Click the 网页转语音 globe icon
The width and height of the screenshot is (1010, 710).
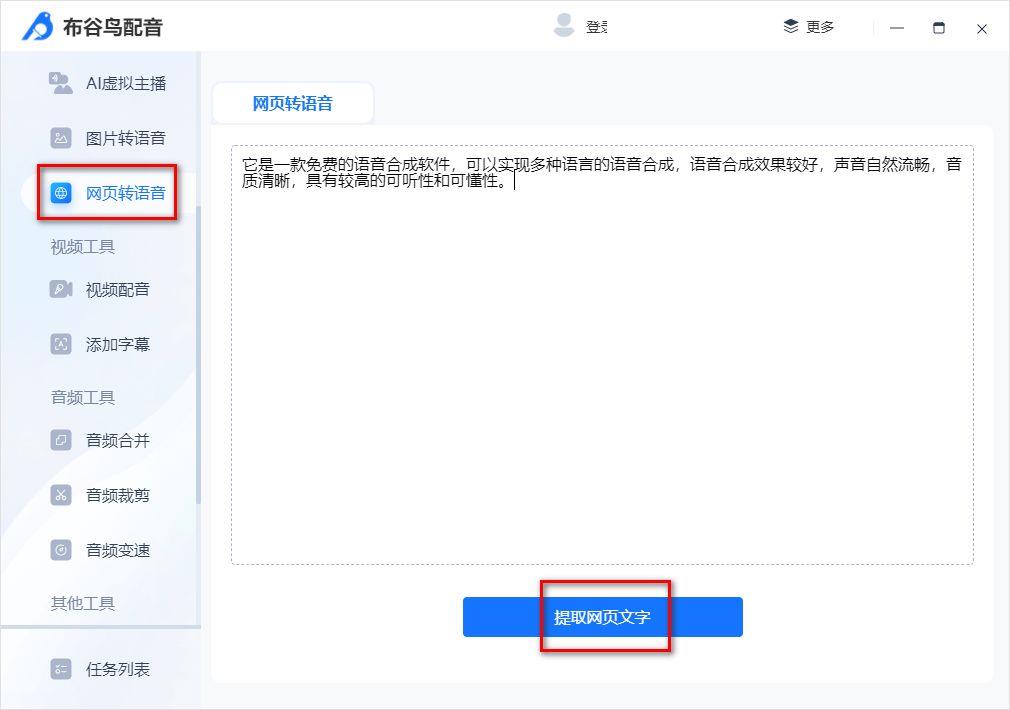[61, 193]
